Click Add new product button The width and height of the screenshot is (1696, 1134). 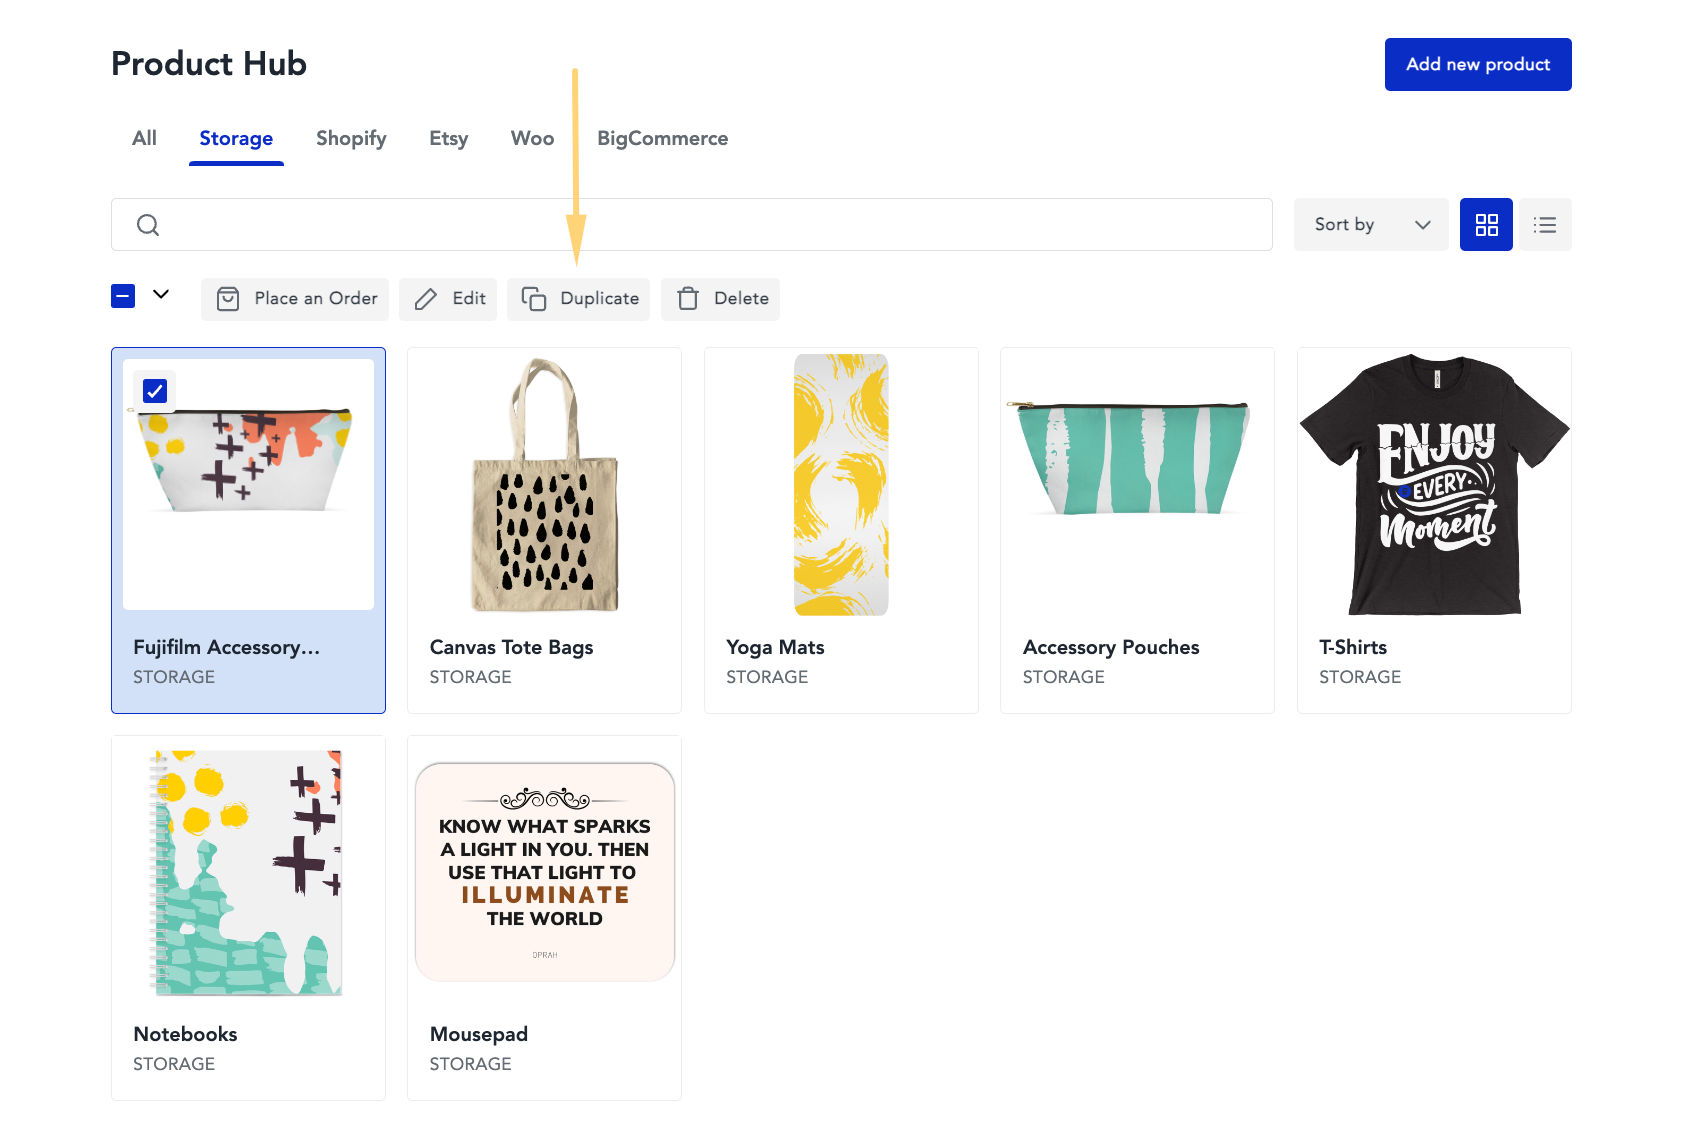pyautogui.click(x=1478, y=64)
